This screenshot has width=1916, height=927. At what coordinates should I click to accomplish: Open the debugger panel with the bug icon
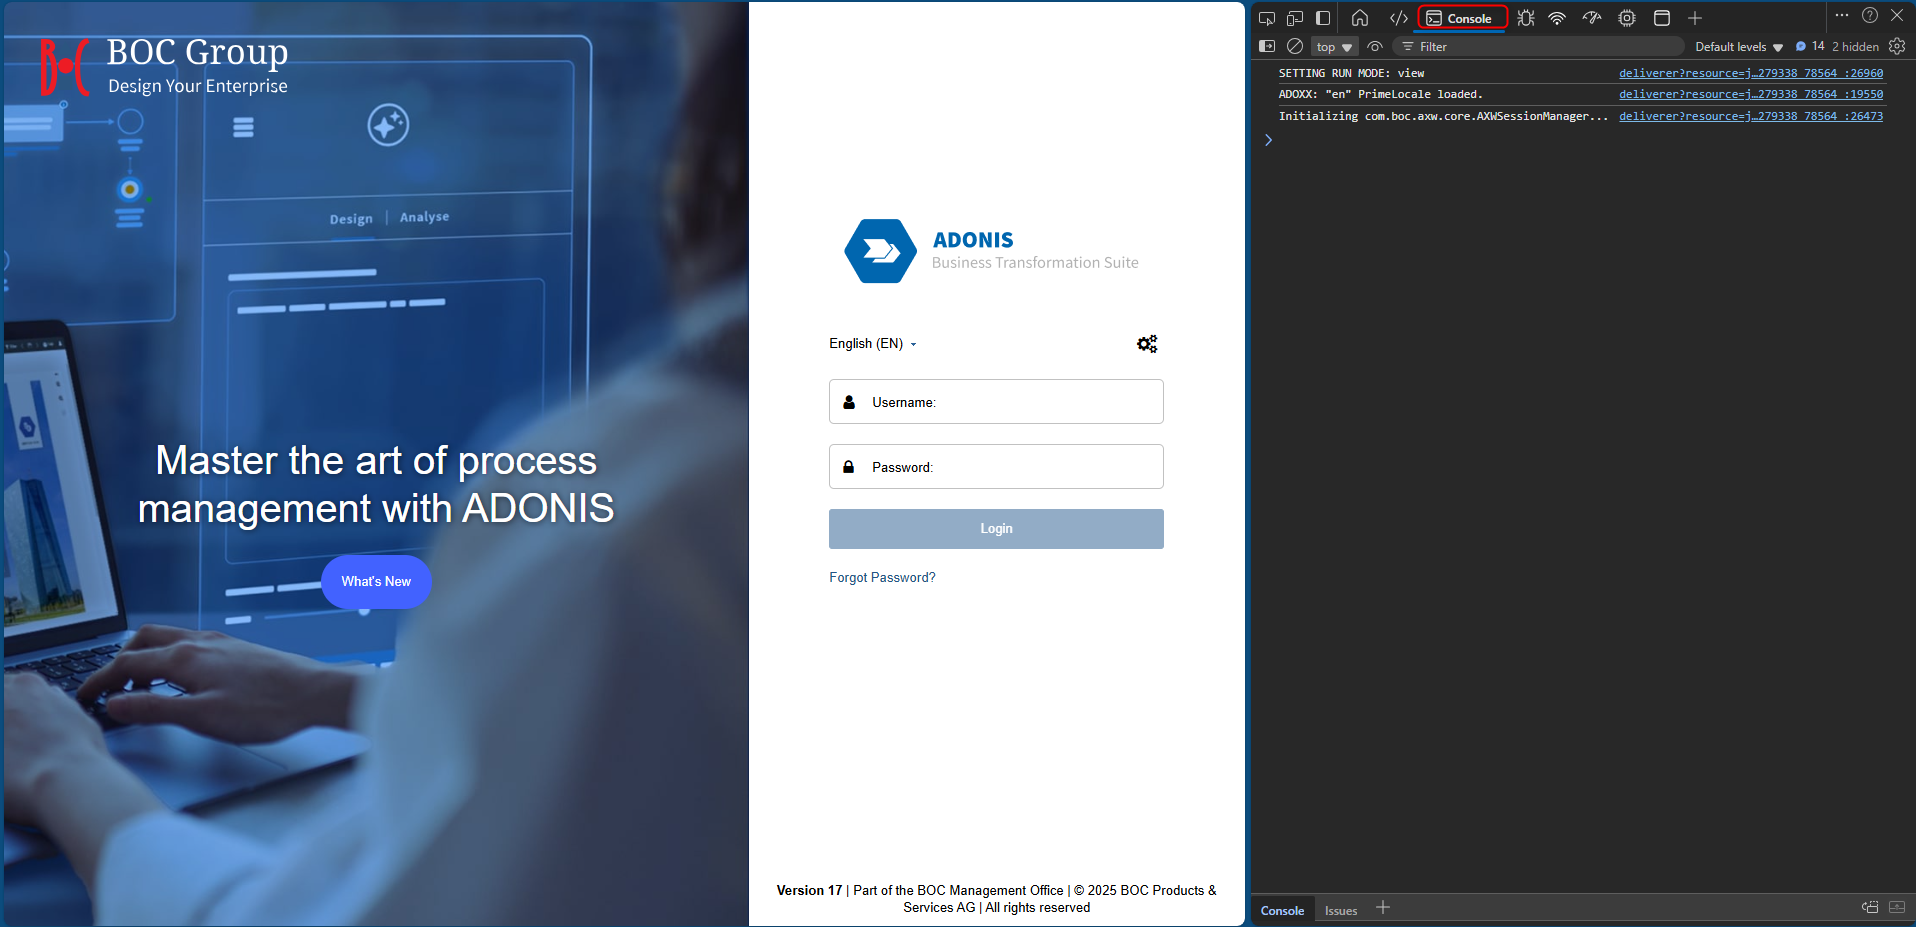coord(1524,17)
